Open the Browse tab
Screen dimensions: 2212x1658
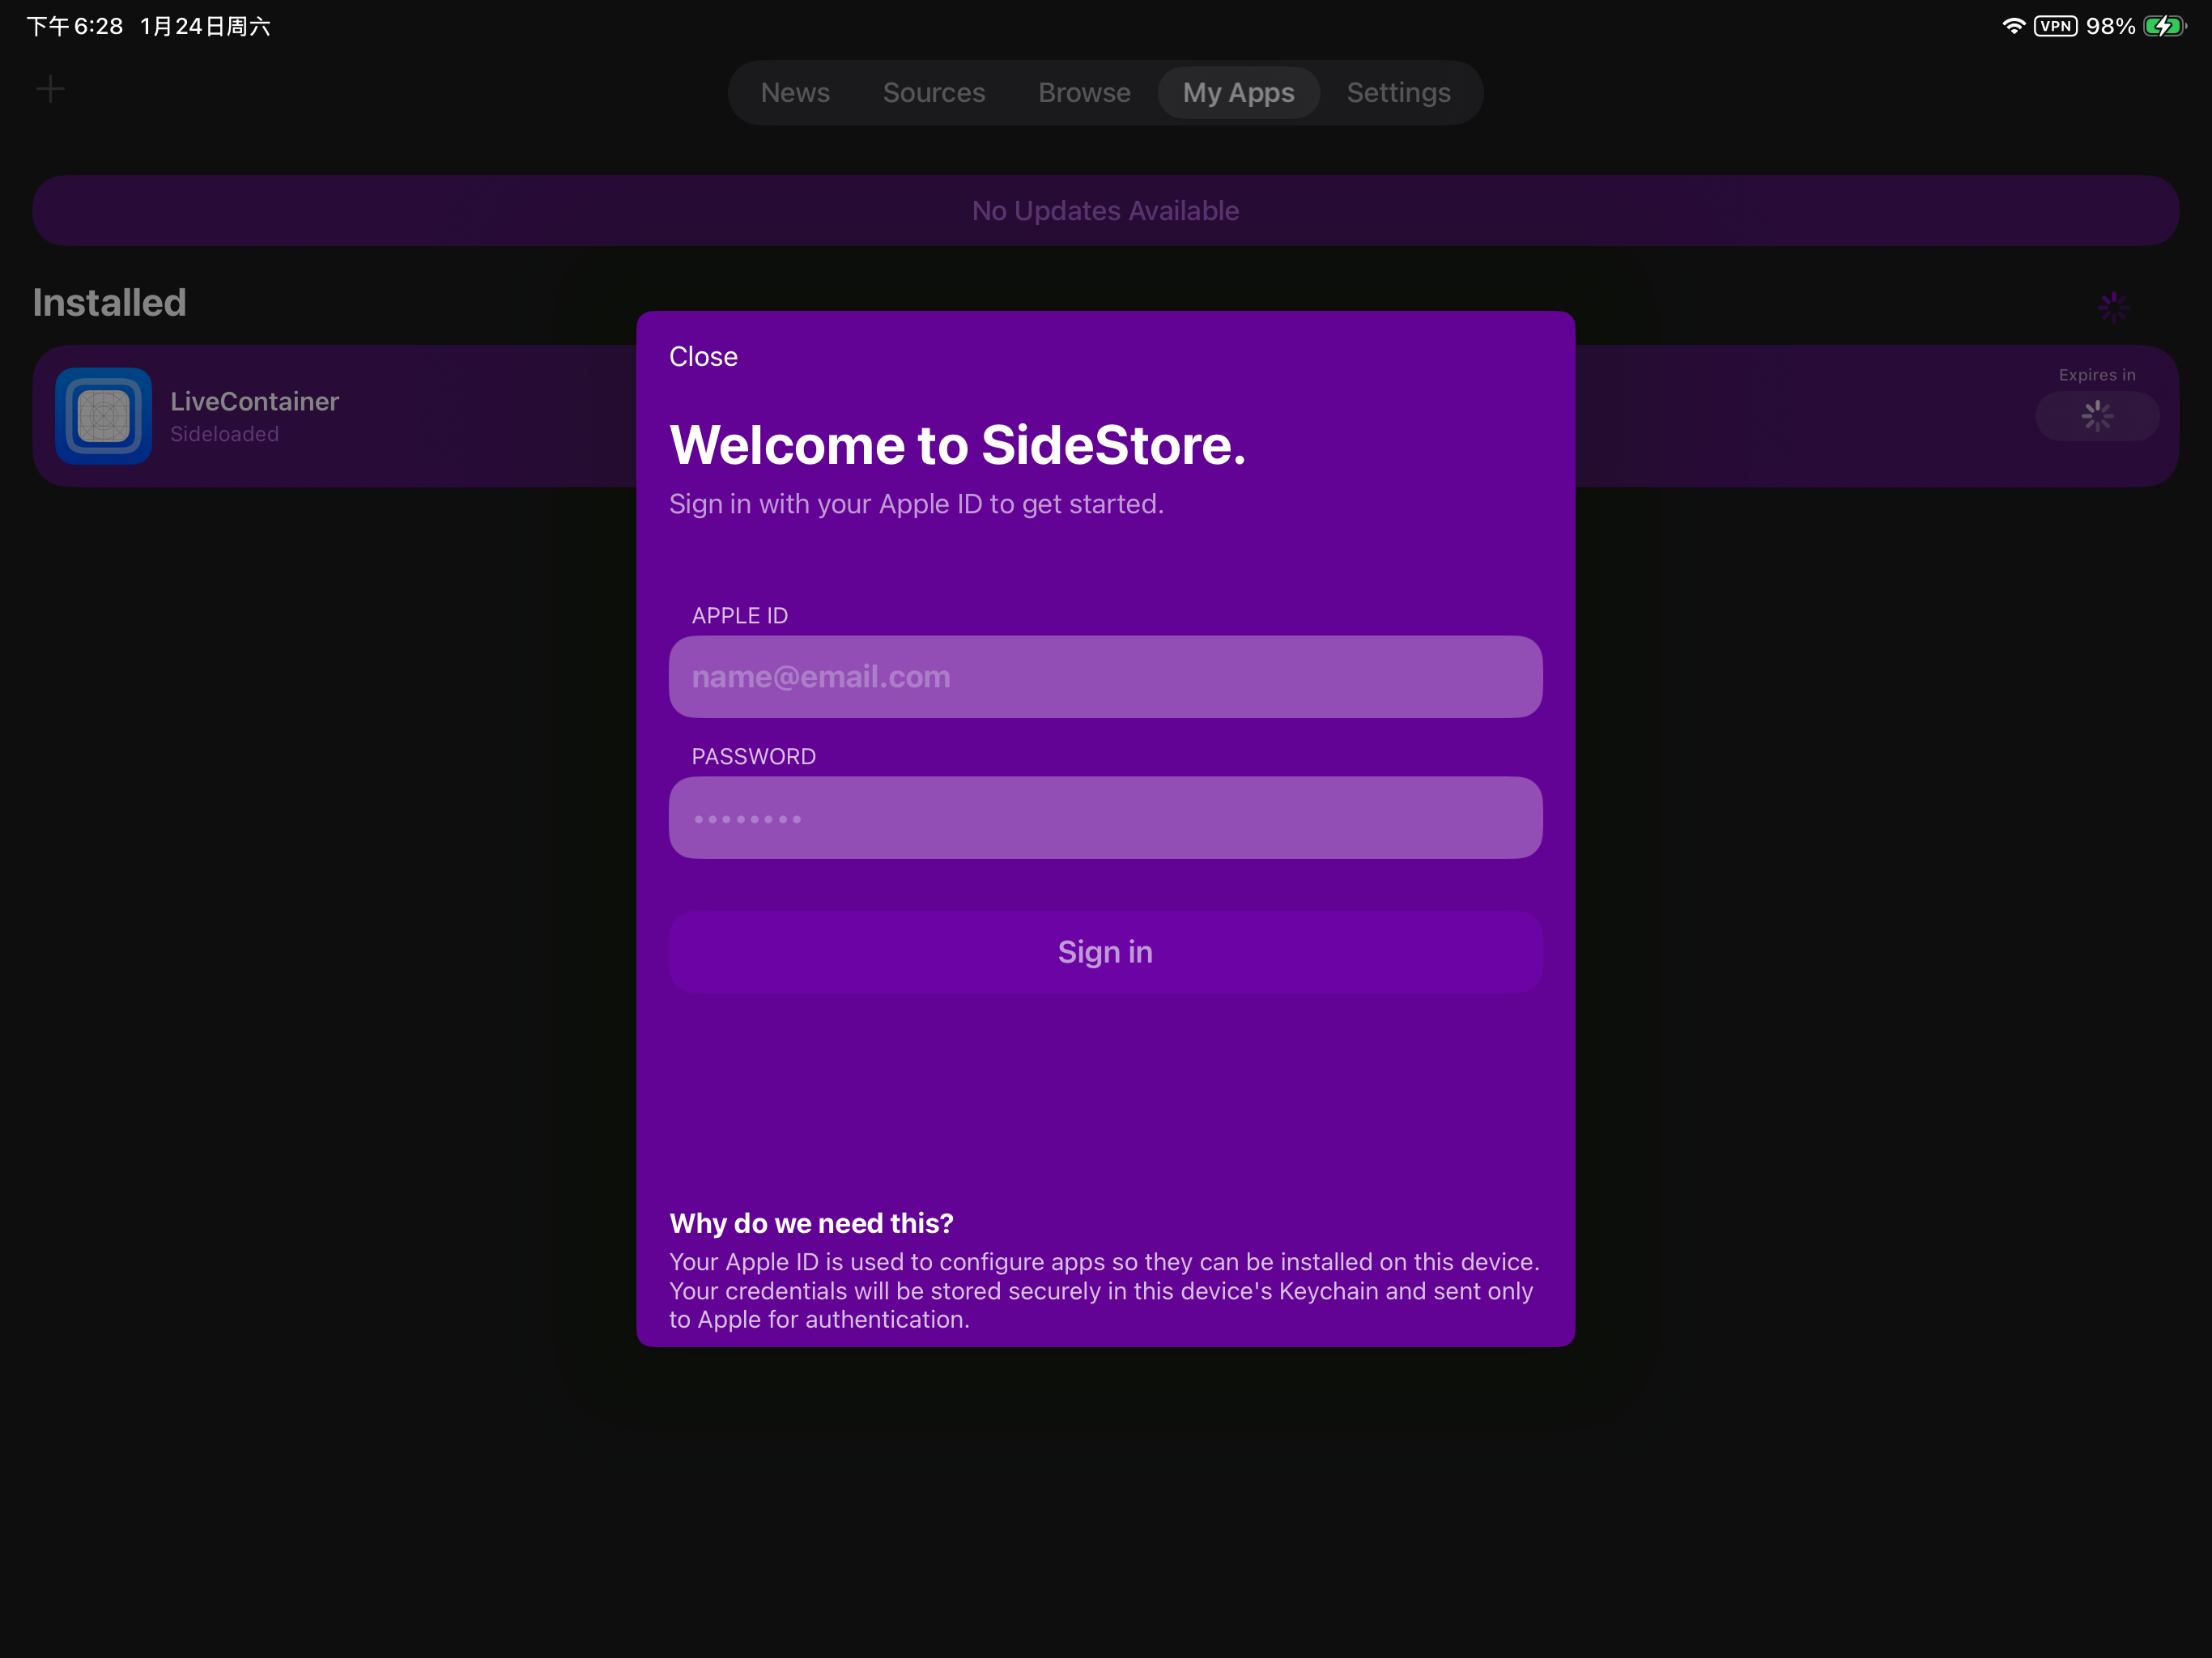tap(1084, 92)
